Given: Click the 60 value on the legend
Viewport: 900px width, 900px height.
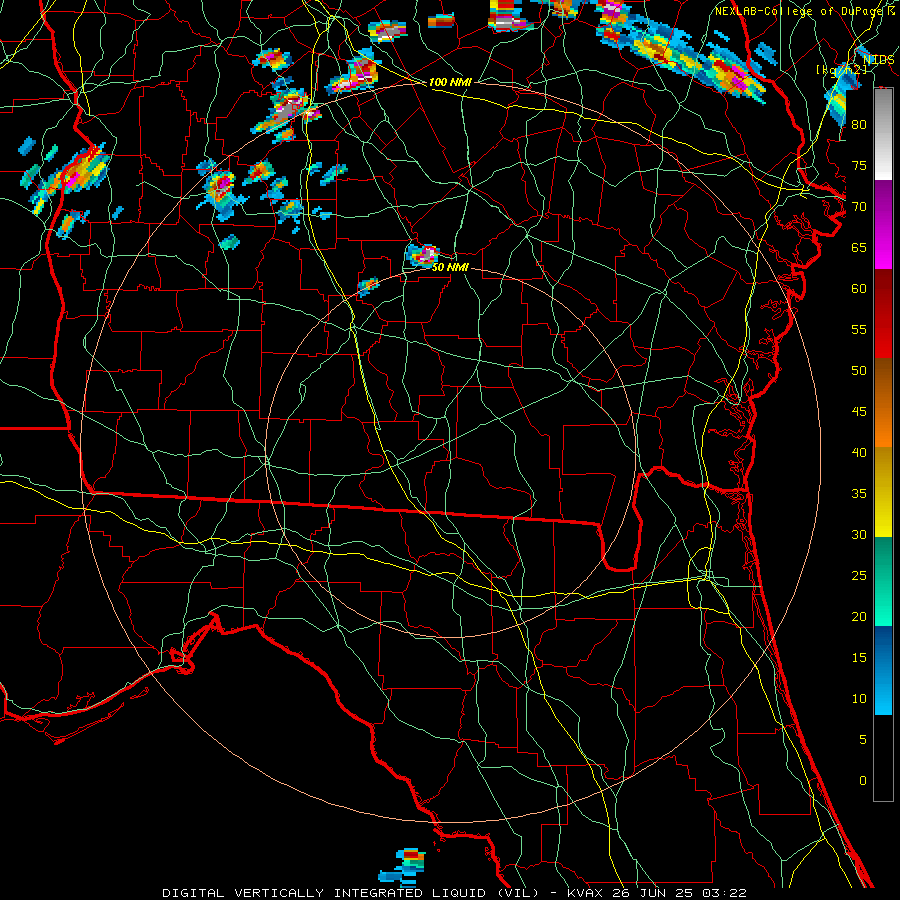Looking at the screenshot, I should coord(859,289).
